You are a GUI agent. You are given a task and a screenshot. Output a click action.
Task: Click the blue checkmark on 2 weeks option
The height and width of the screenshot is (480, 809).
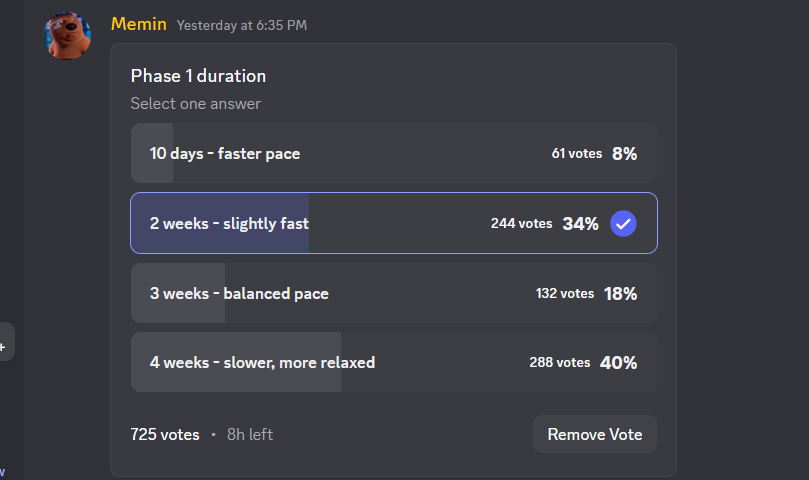click(623, 223)
